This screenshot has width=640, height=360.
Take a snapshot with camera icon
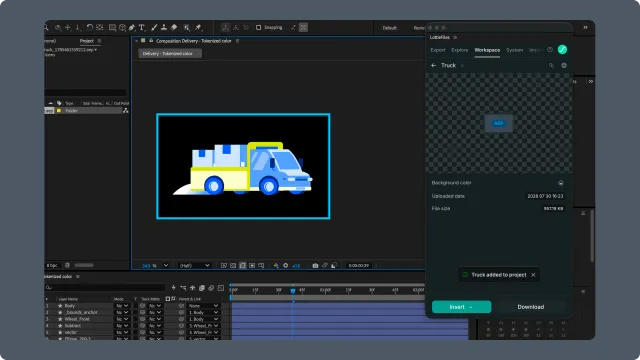[315, 265]
